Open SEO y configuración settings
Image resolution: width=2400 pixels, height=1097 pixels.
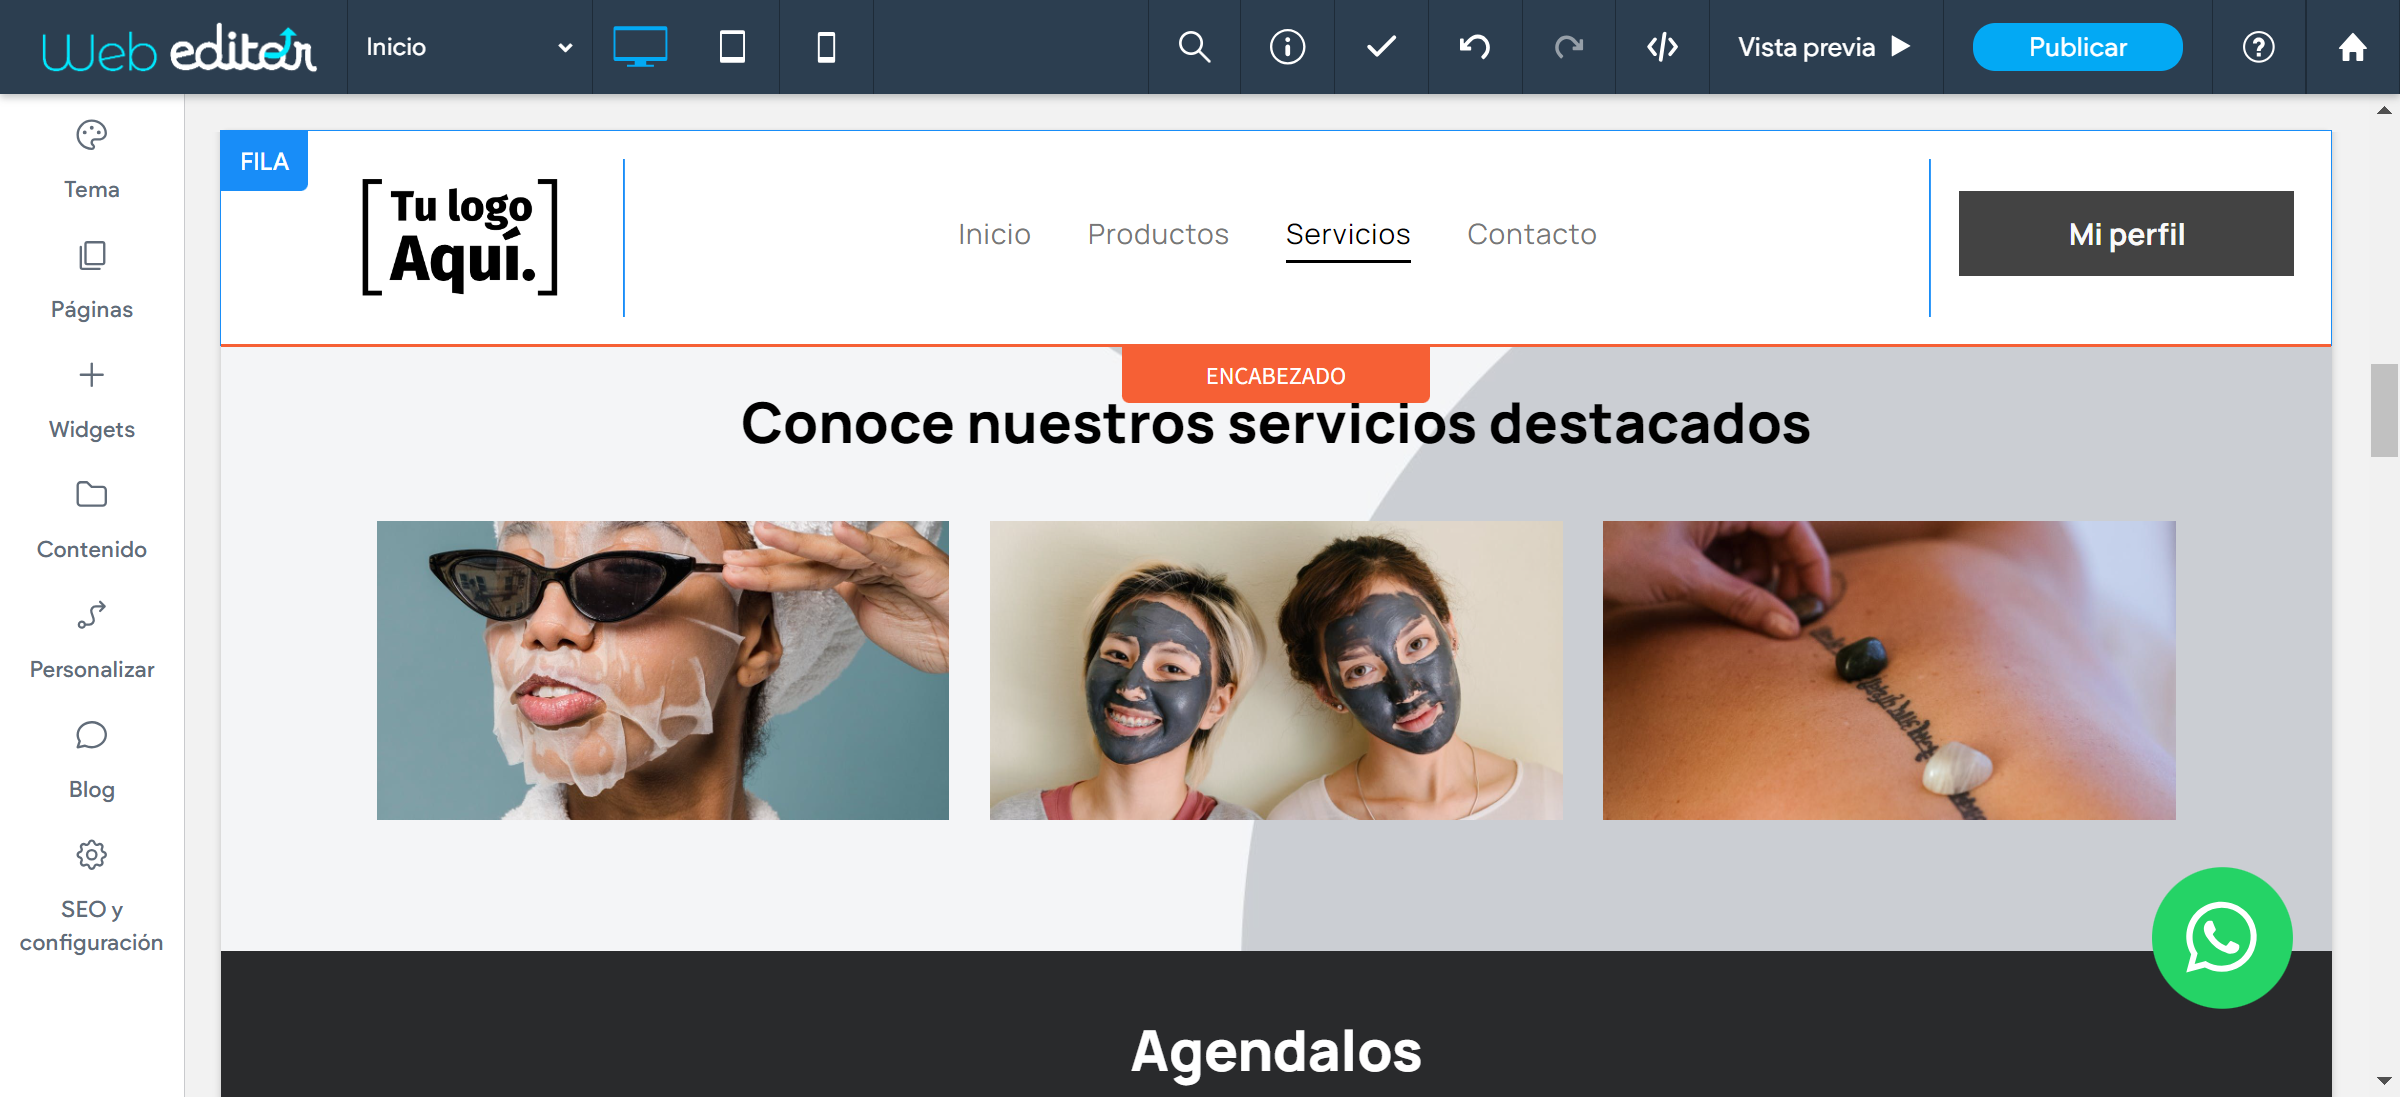[x=91, y=897]
